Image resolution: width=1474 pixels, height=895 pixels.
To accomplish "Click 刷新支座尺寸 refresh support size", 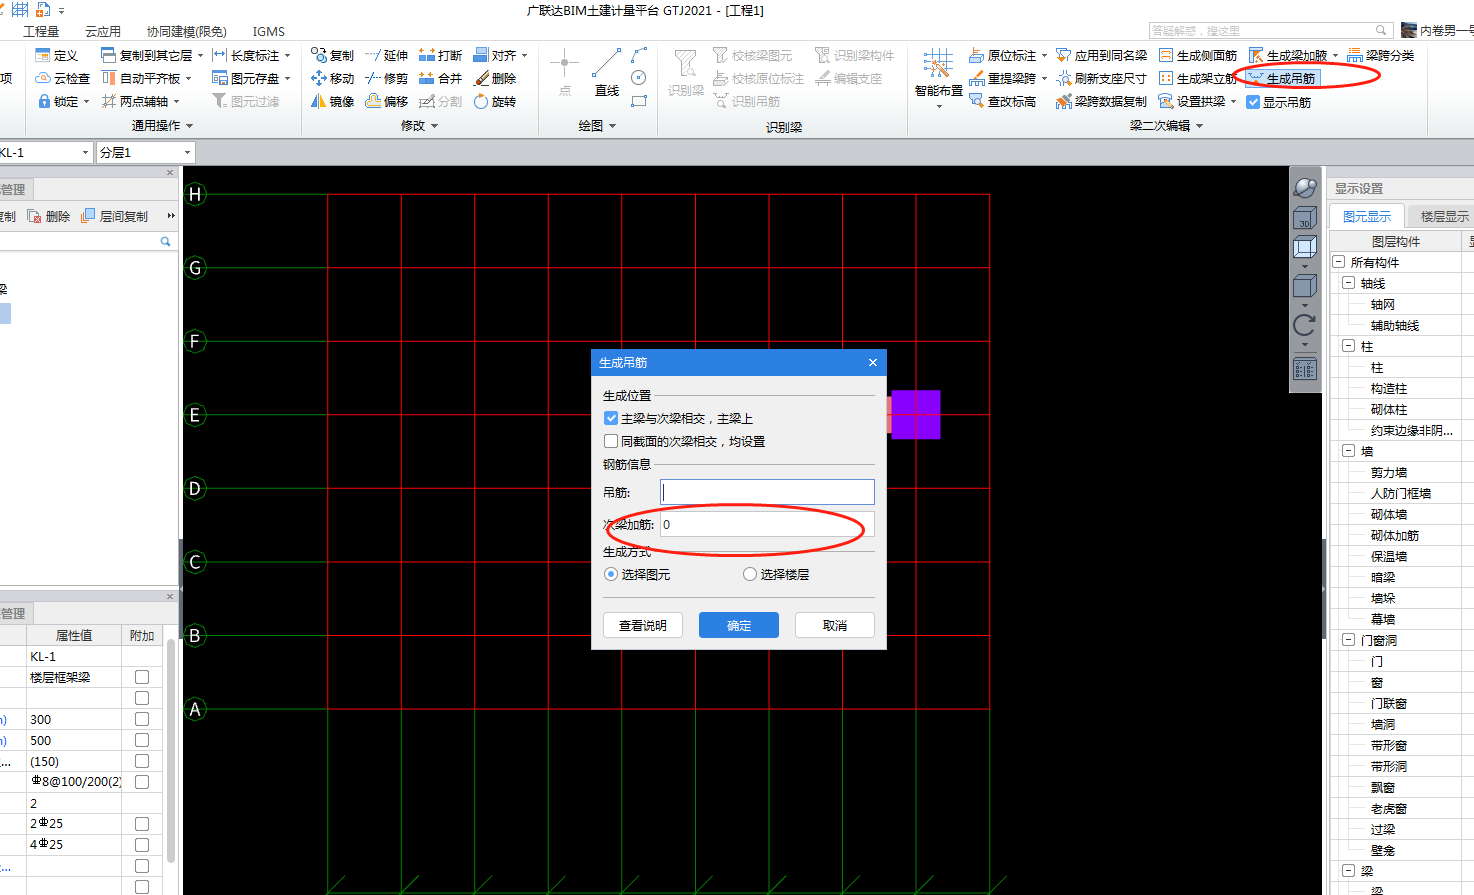I will click(x=1101, y=78).
